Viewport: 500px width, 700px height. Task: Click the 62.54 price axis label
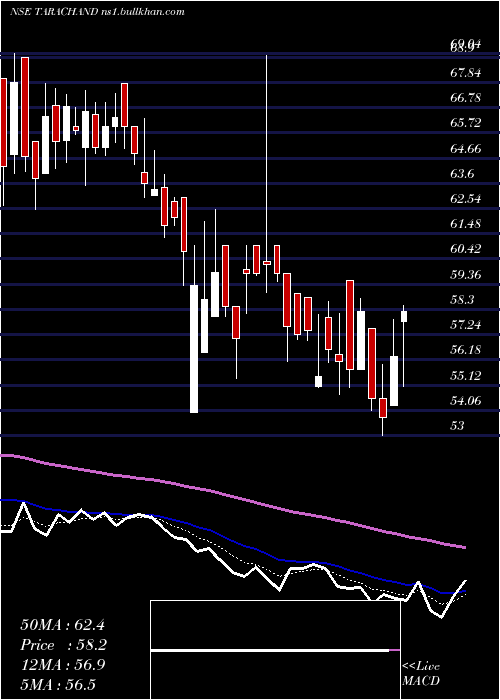point(466,199)
